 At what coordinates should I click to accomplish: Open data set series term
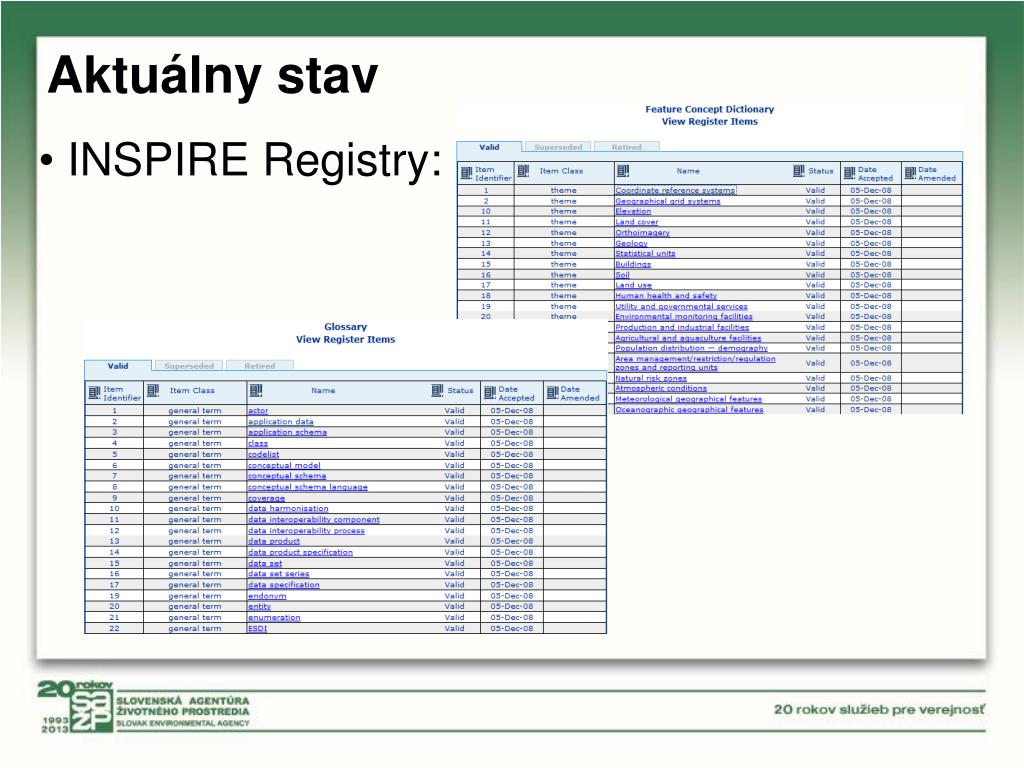click(278, 574)
